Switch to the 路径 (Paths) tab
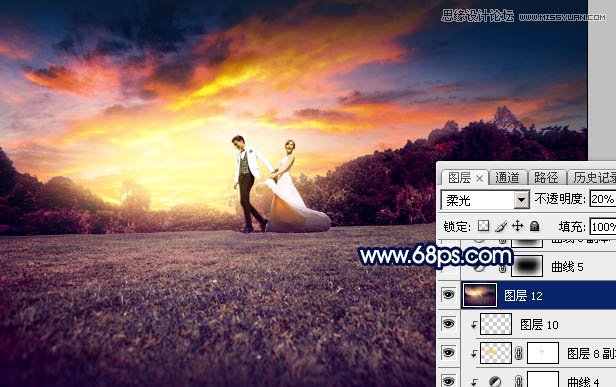616x387 pixels. [546, 178]
